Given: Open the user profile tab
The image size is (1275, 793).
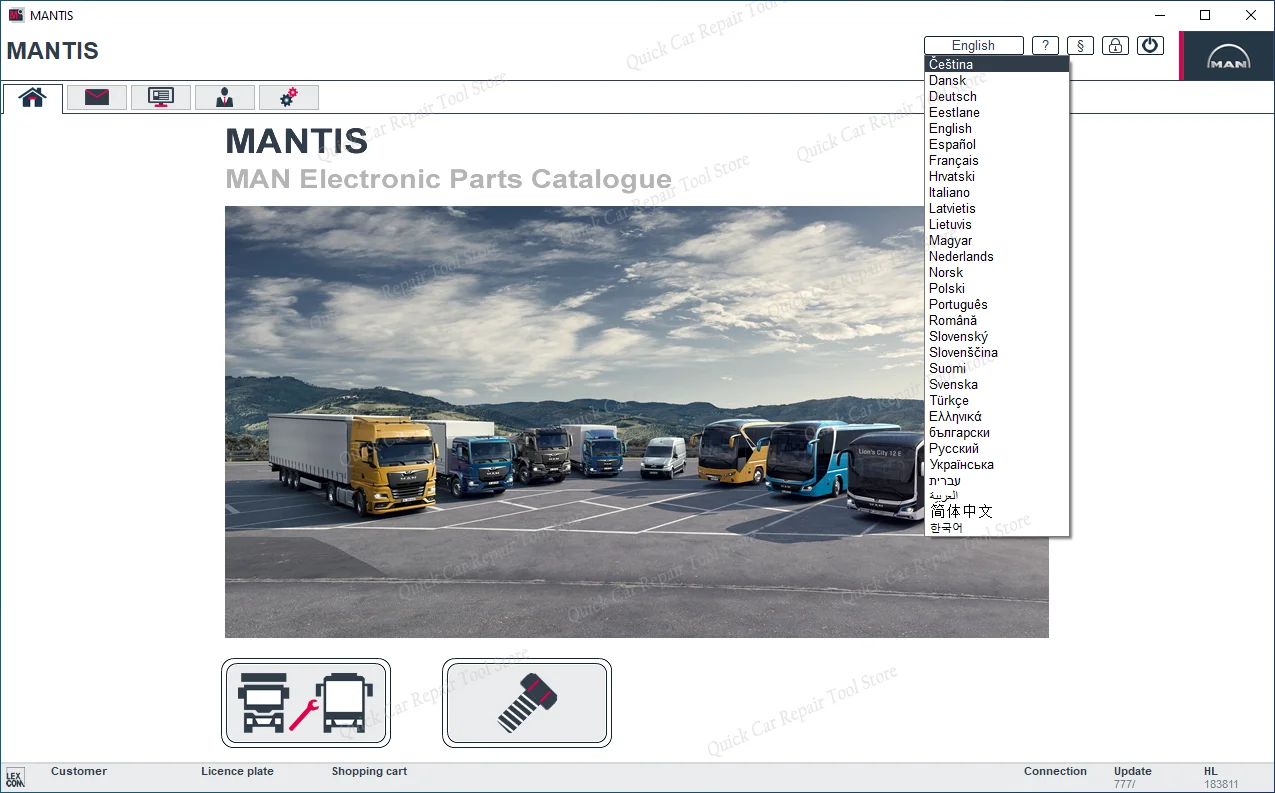Looking at the screenshot, I should click(x=225, y=97).
